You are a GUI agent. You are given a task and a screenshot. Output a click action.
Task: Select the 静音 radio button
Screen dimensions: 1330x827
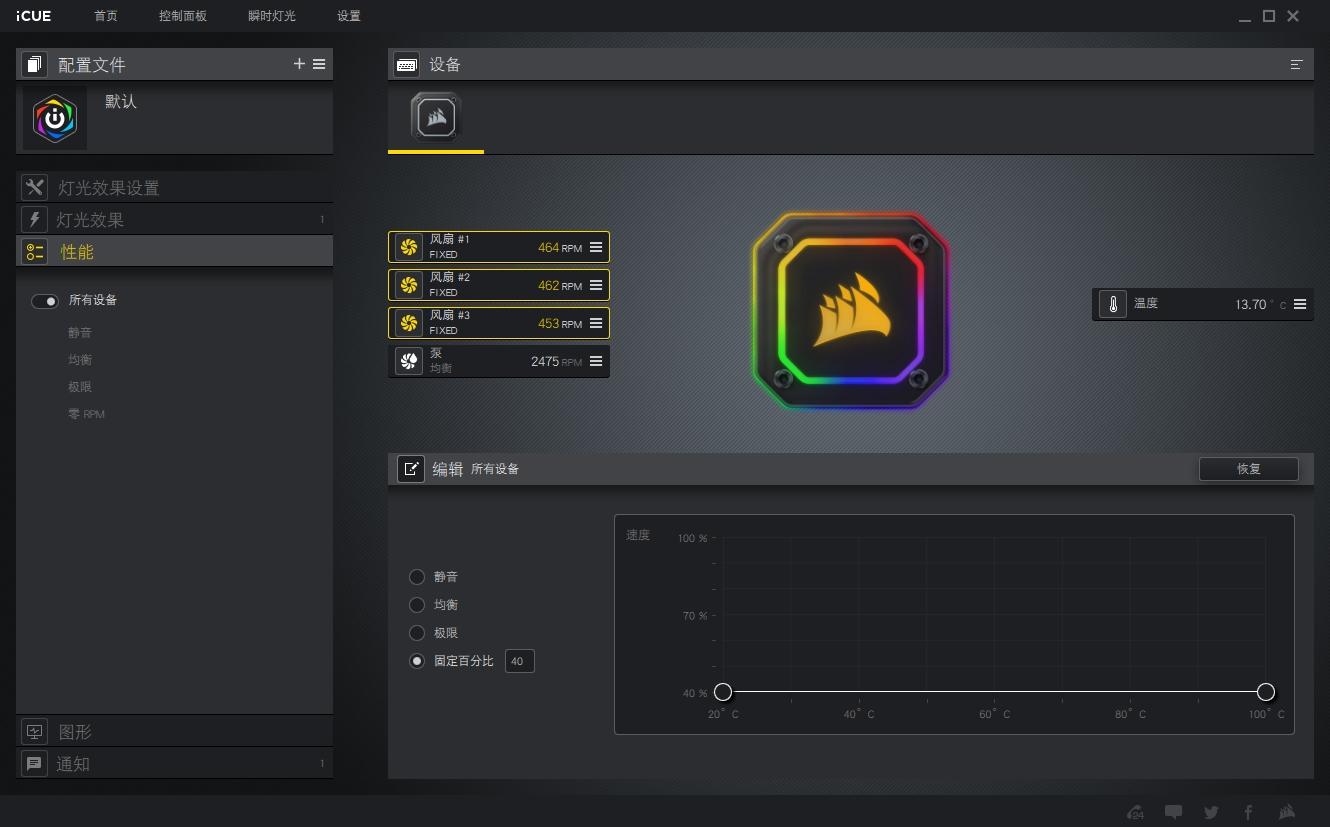coord(417,577)
